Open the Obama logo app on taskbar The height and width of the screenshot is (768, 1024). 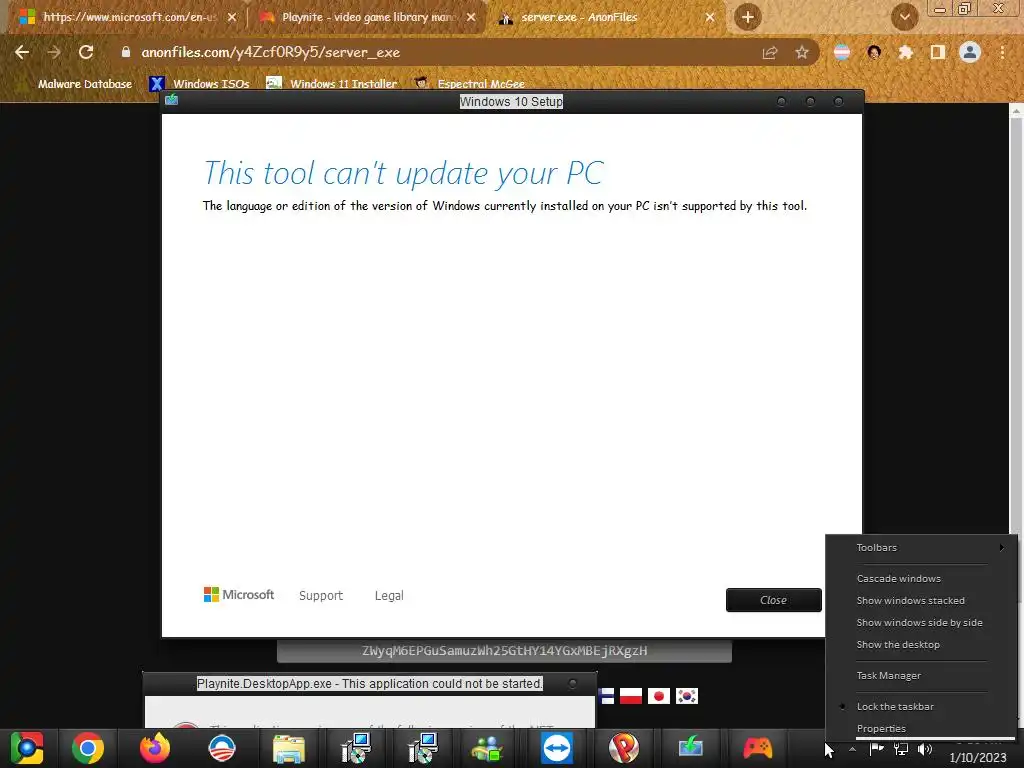[x=222, y=748]
